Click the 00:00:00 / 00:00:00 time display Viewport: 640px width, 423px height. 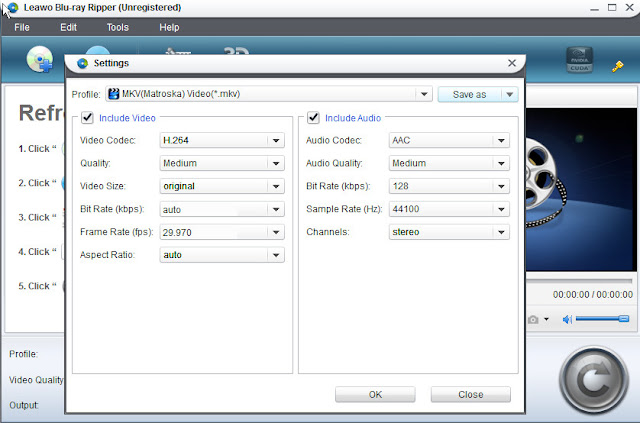click(593, 294)
